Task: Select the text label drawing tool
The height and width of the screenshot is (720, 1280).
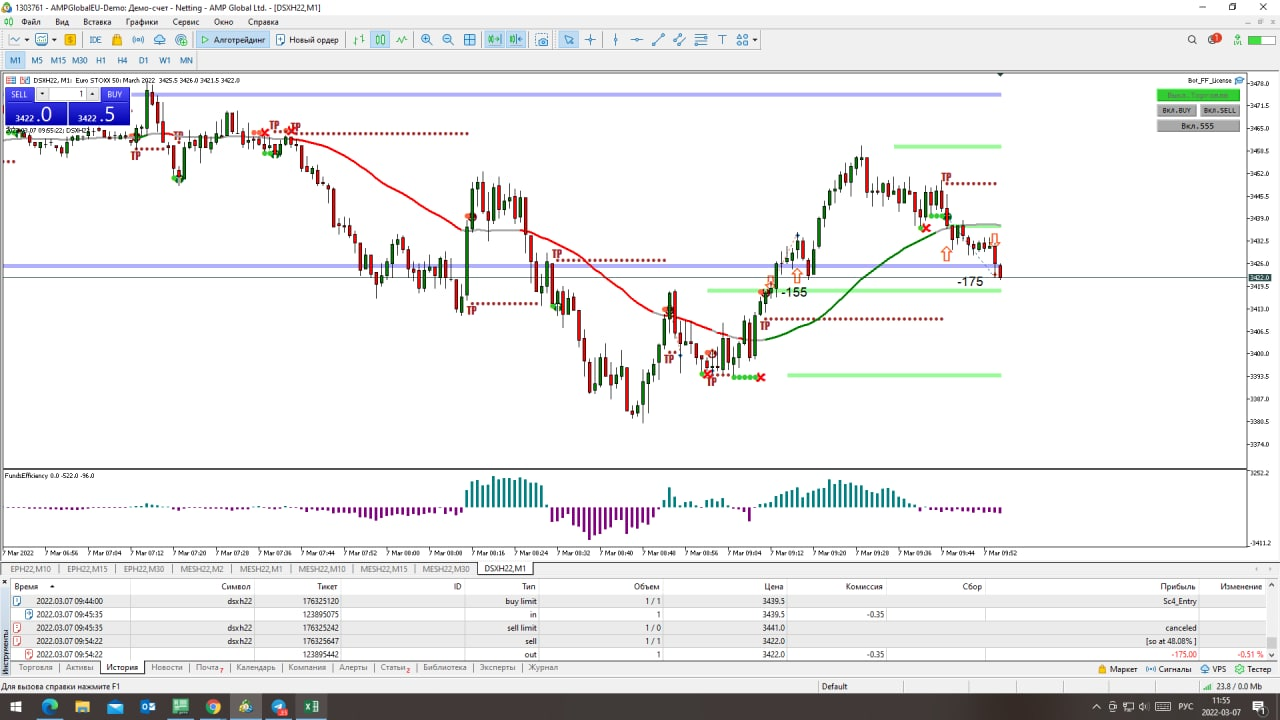Action: click(x=721, y=40)
